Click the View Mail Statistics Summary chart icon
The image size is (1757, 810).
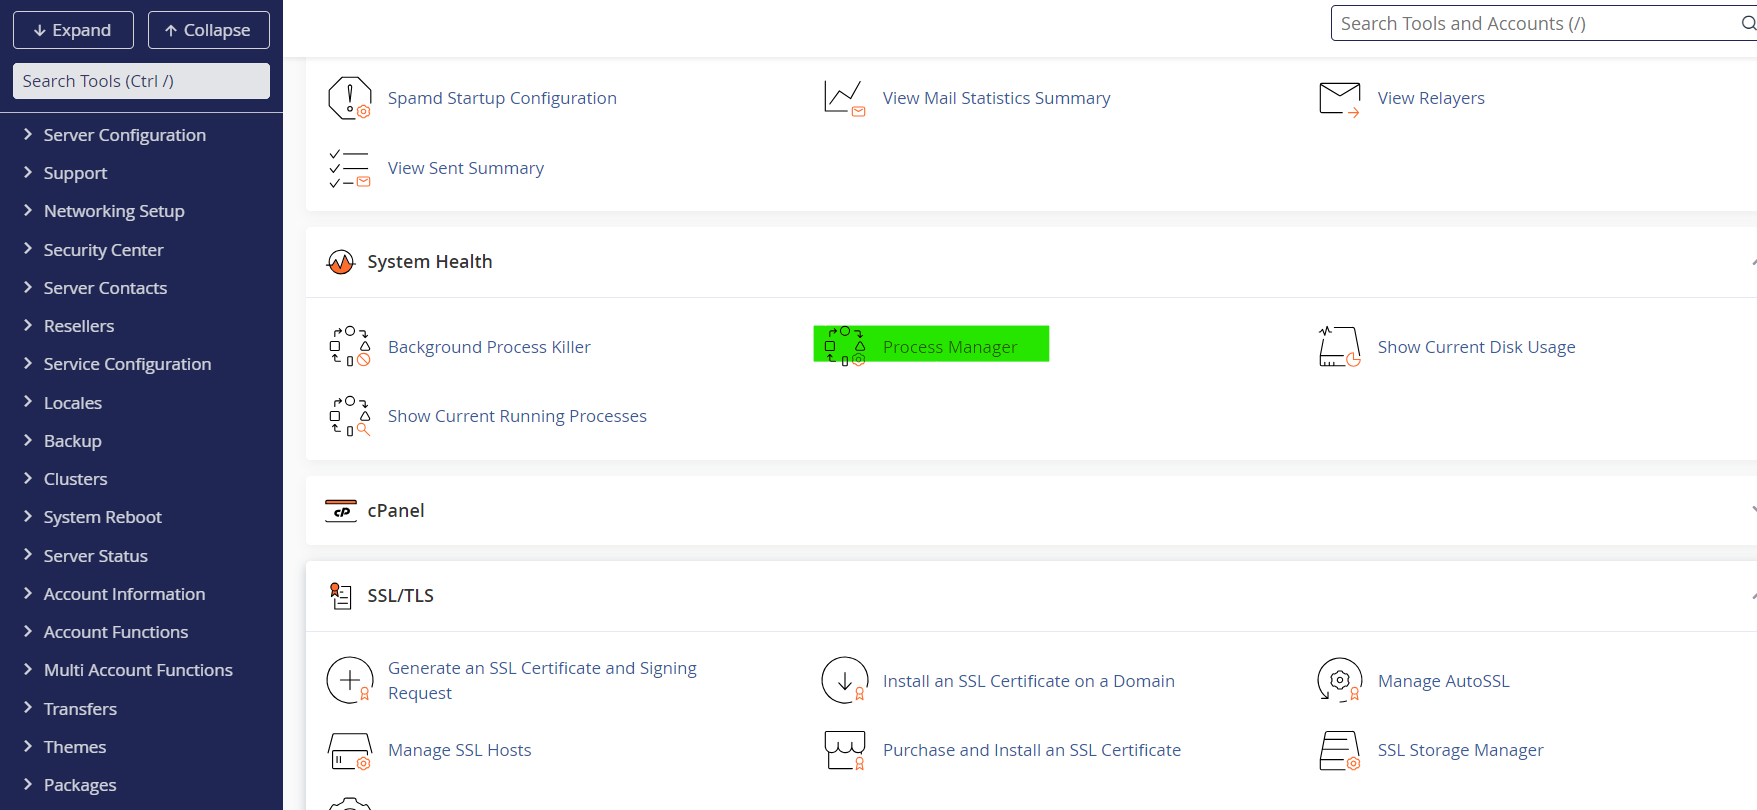(x=844, y=98)
